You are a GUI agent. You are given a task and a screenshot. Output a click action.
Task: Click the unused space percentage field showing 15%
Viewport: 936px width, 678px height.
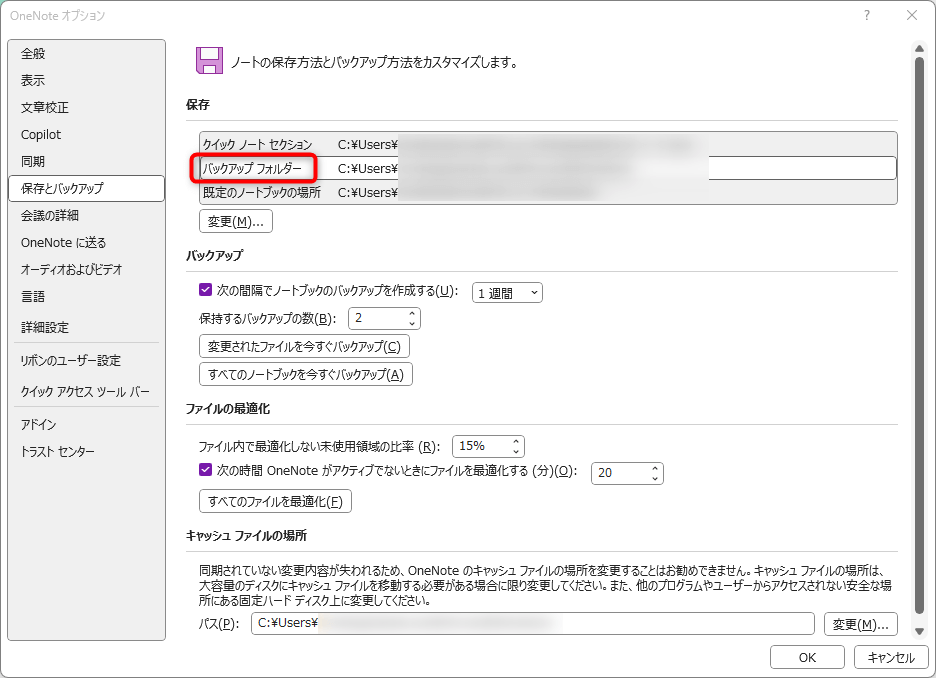[482, 446]
